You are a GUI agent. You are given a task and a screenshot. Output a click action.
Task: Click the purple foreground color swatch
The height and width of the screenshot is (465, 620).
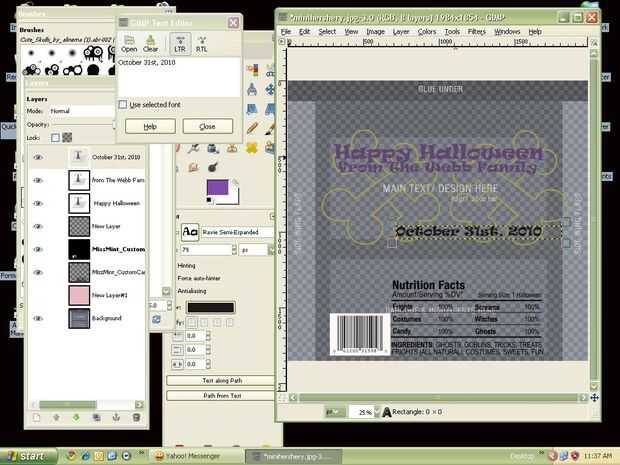[217, 187]
